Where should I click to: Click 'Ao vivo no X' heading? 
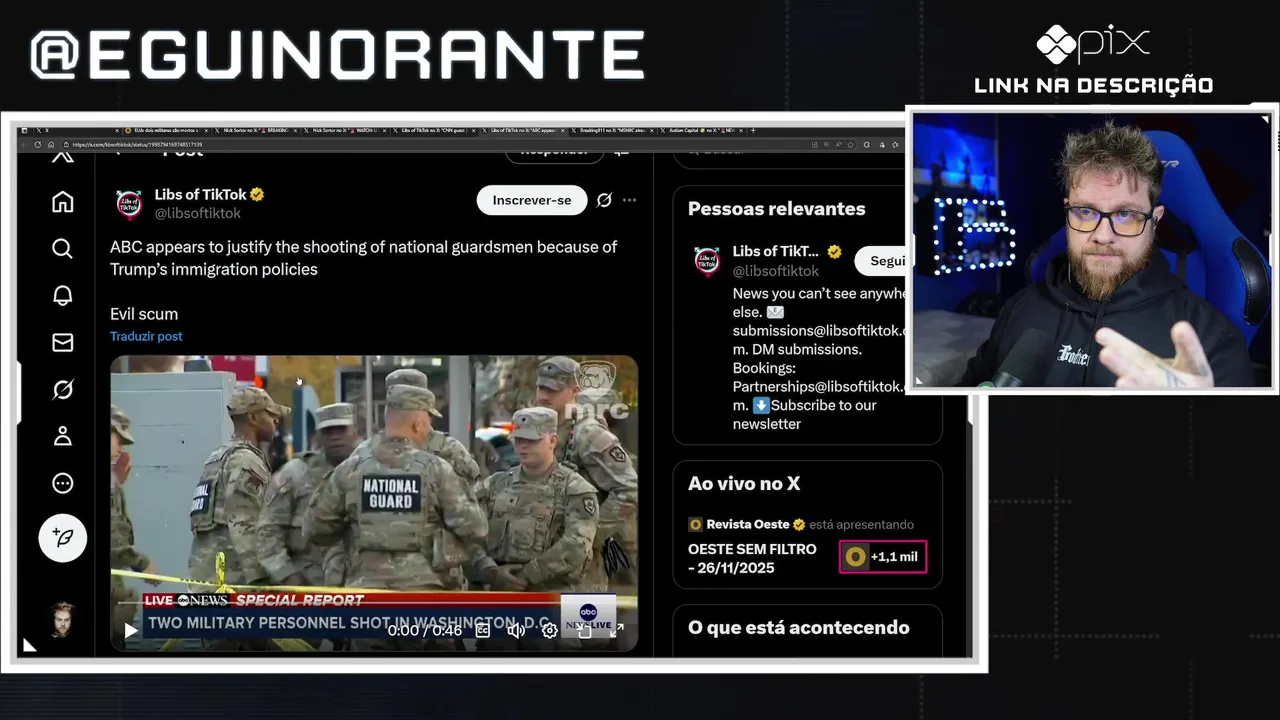coord(744,484)
